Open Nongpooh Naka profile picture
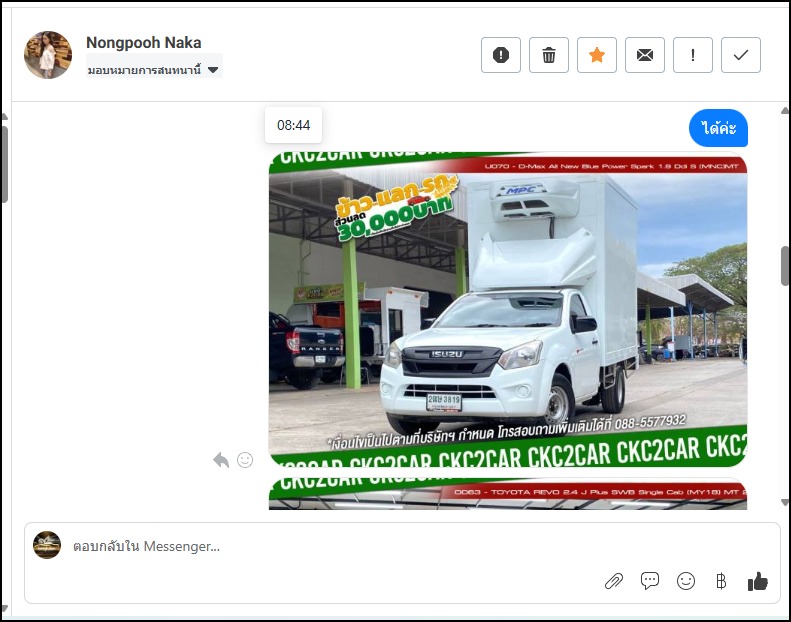 [48, 55]
